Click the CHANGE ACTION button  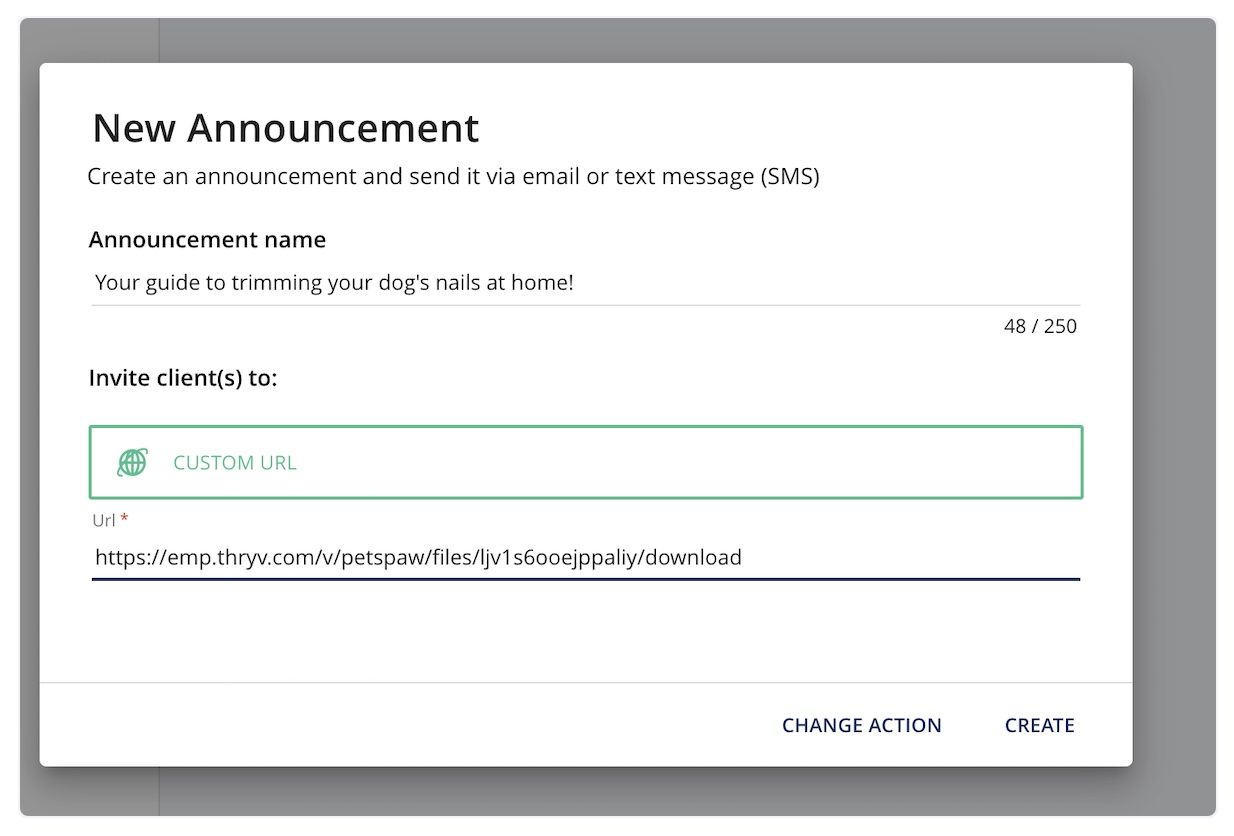tap(862, 725)
